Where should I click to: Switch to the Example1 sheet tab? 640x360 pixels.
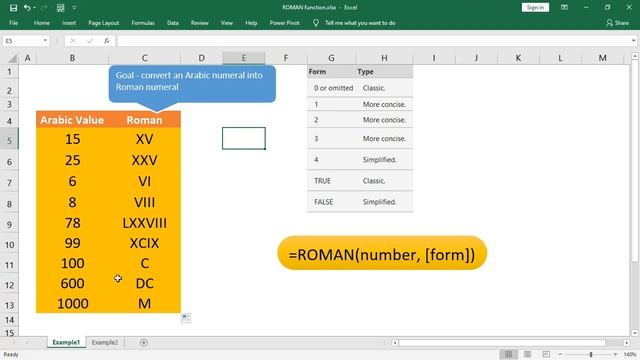pos(66,342)
